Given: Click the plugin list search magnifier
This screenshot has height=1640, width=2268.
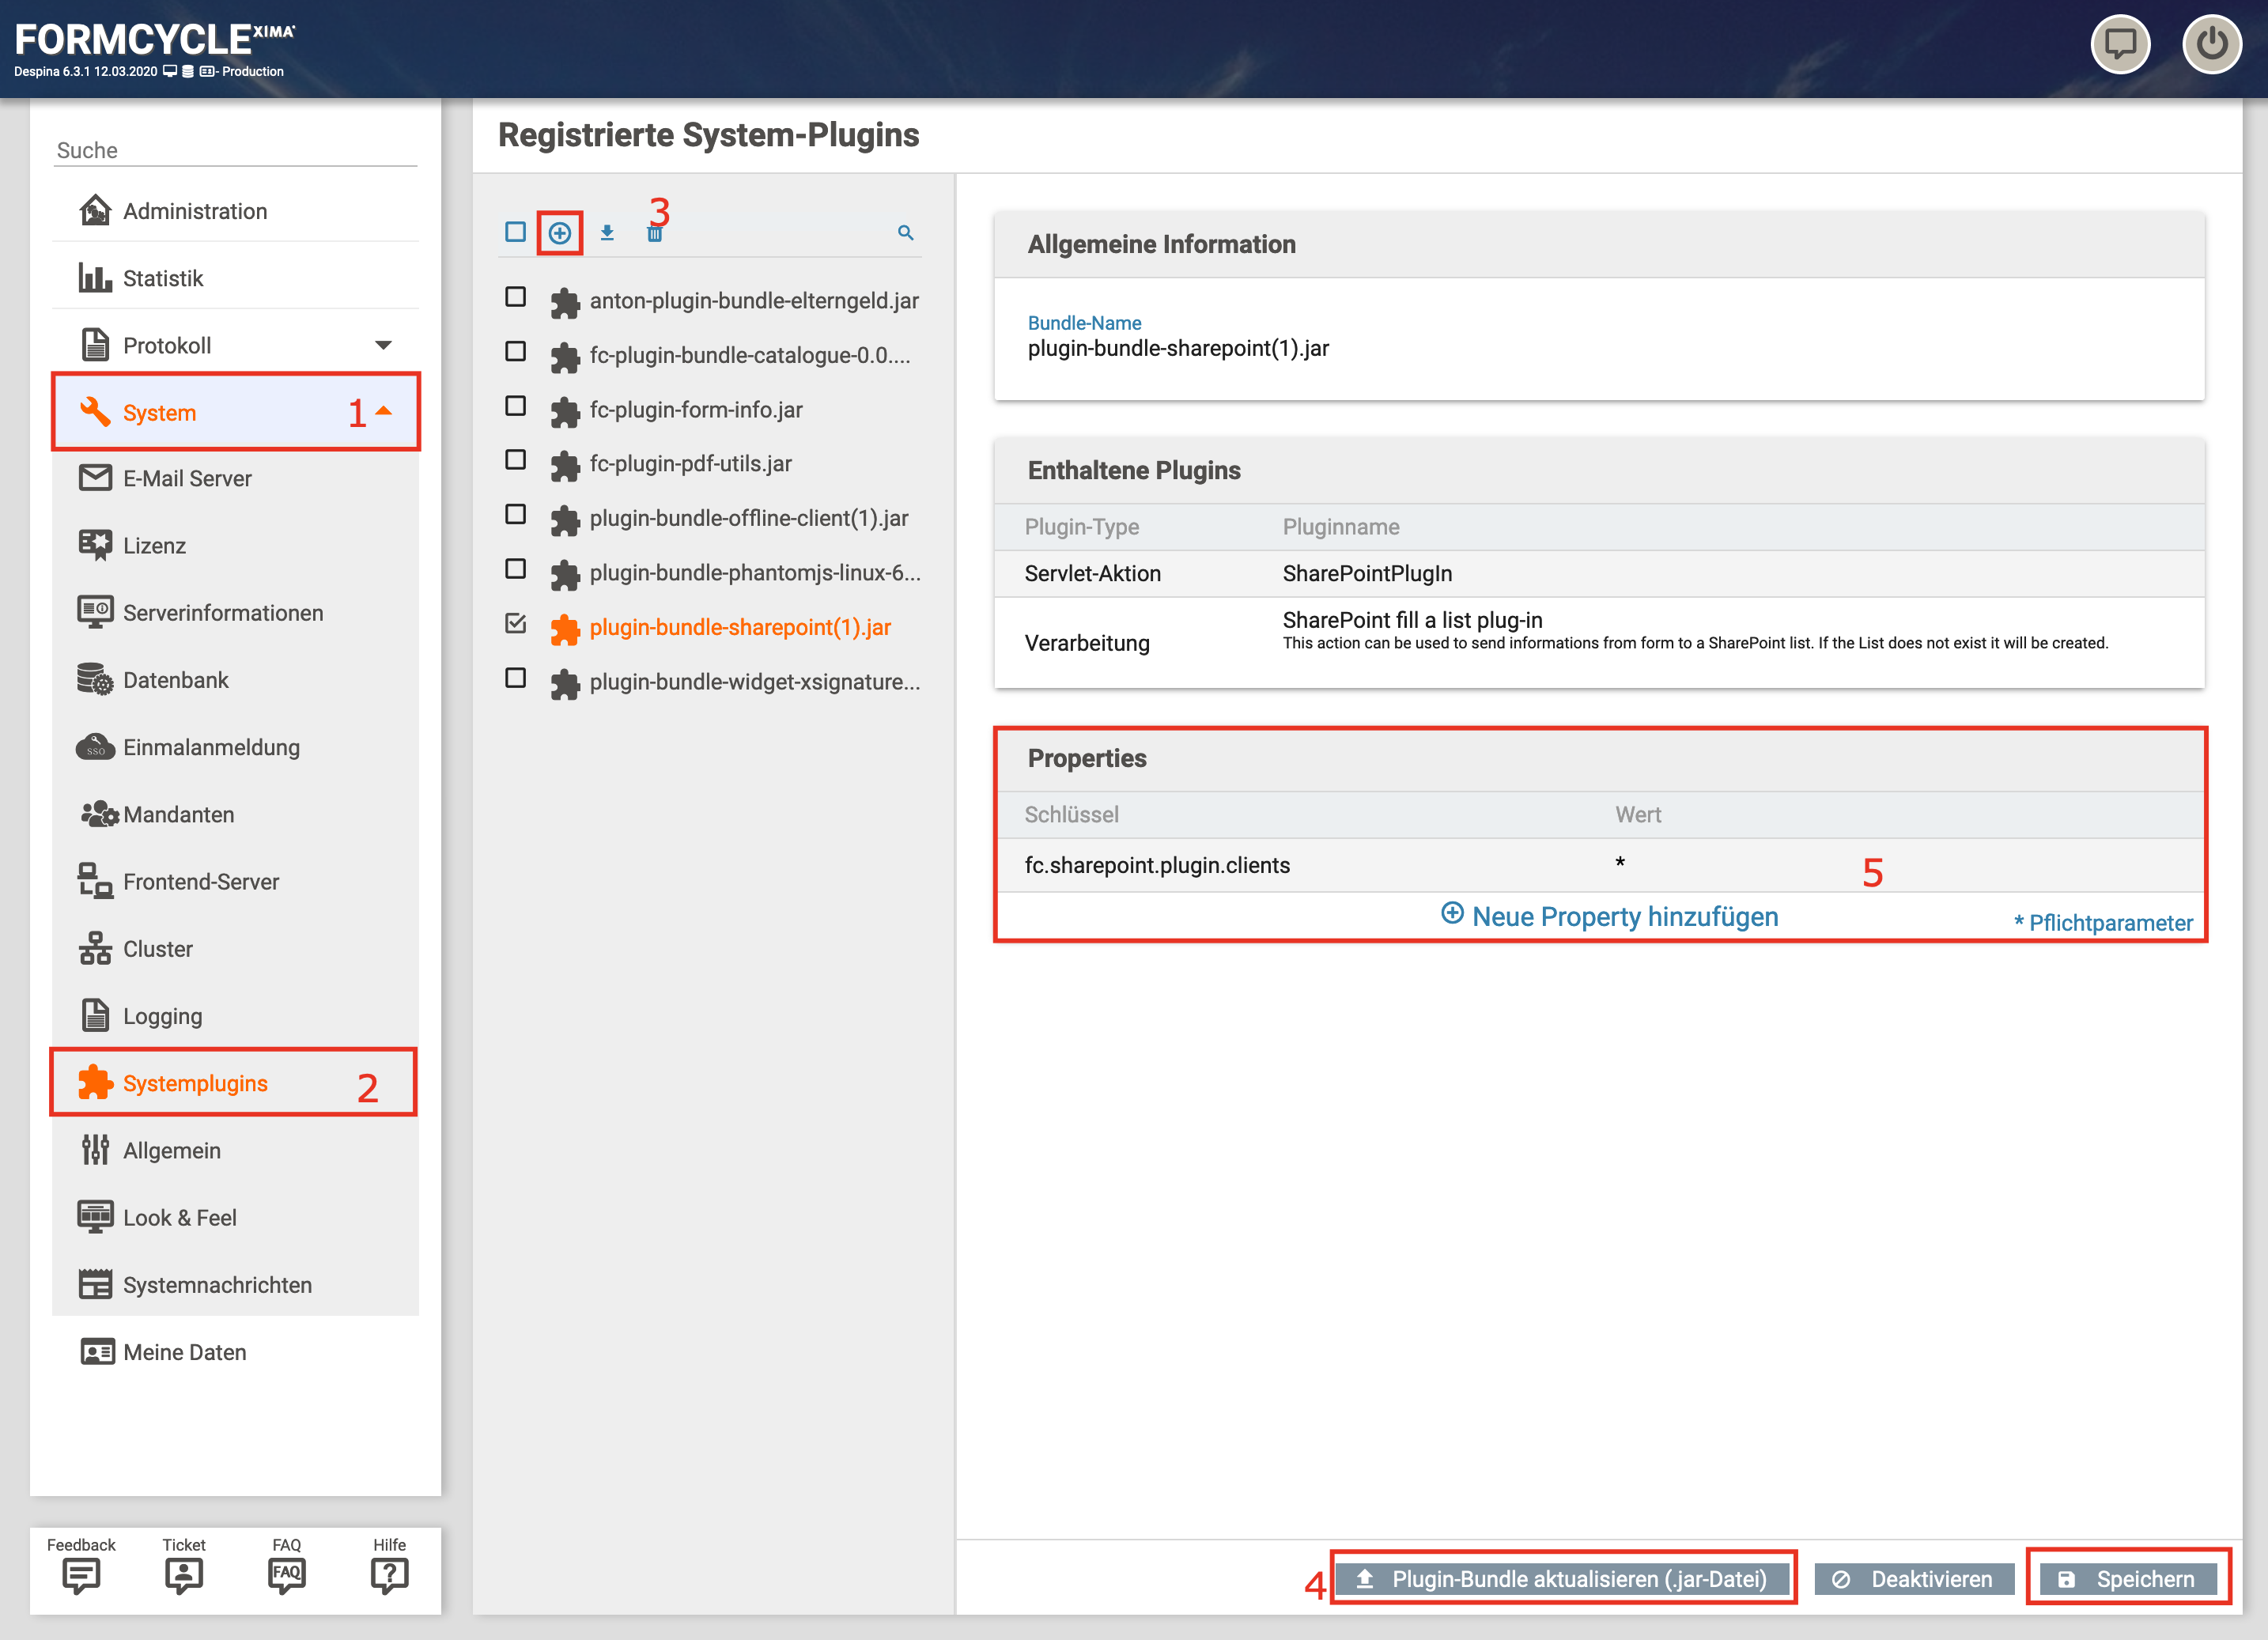Looking at the screenshot, I should (905, 233).
